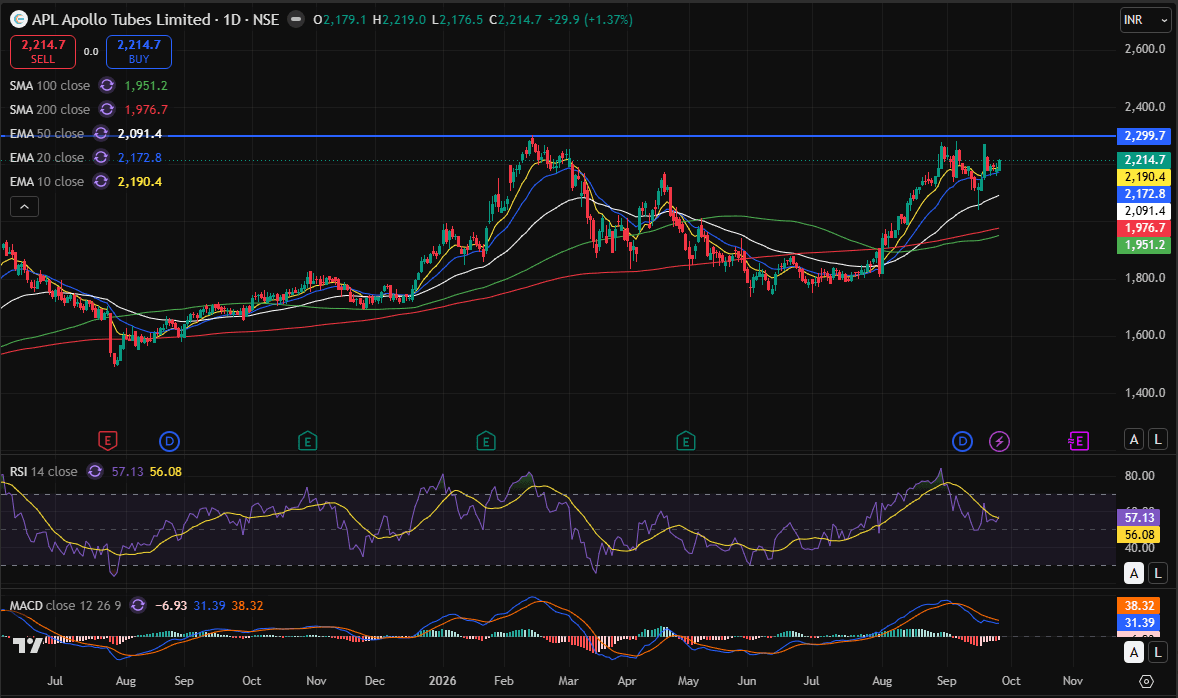
Task: Click the SMA 100 refresh indicator icon
Action: tap(107, 86)
